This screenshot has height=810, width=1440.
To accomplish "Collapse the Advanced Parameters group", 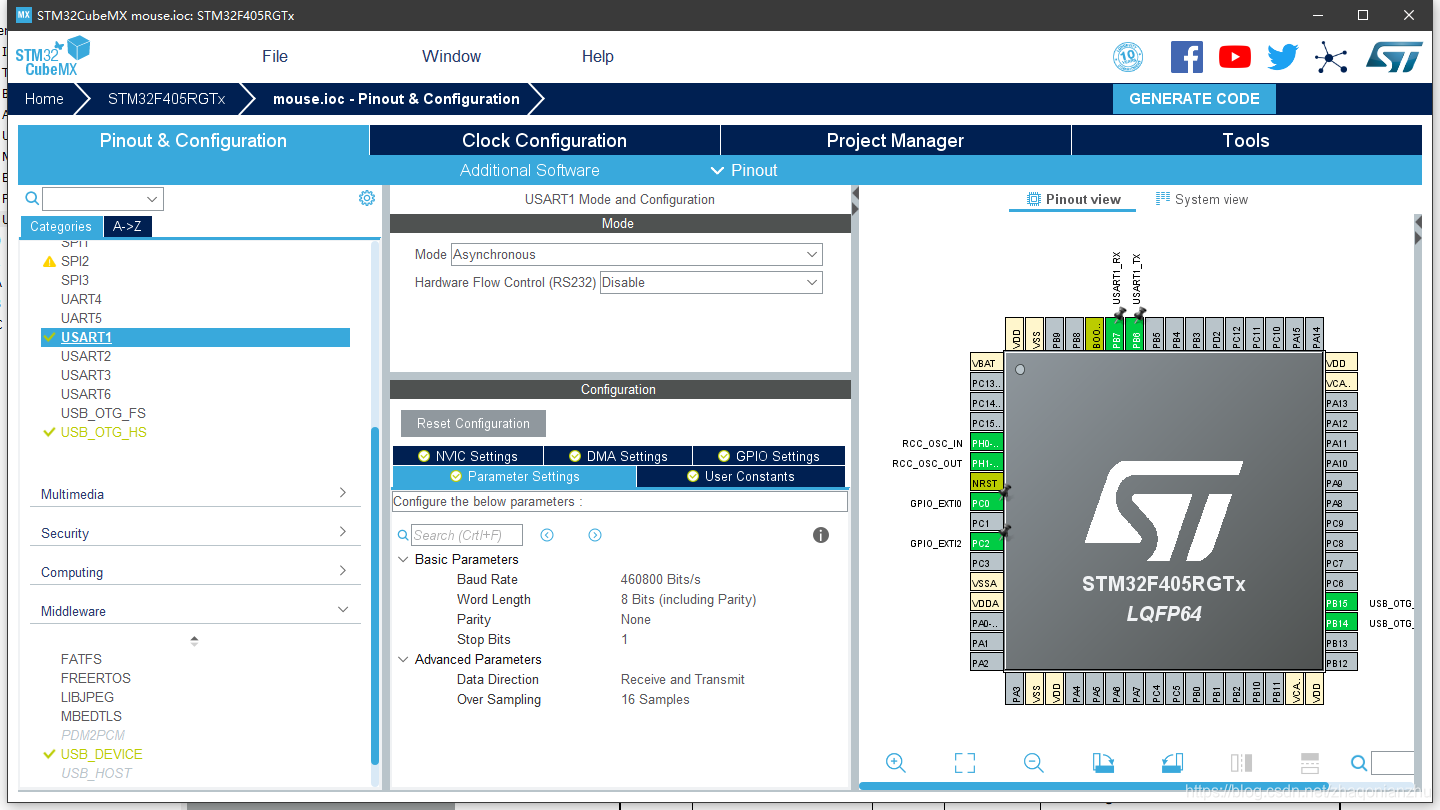I will [404, 660].
